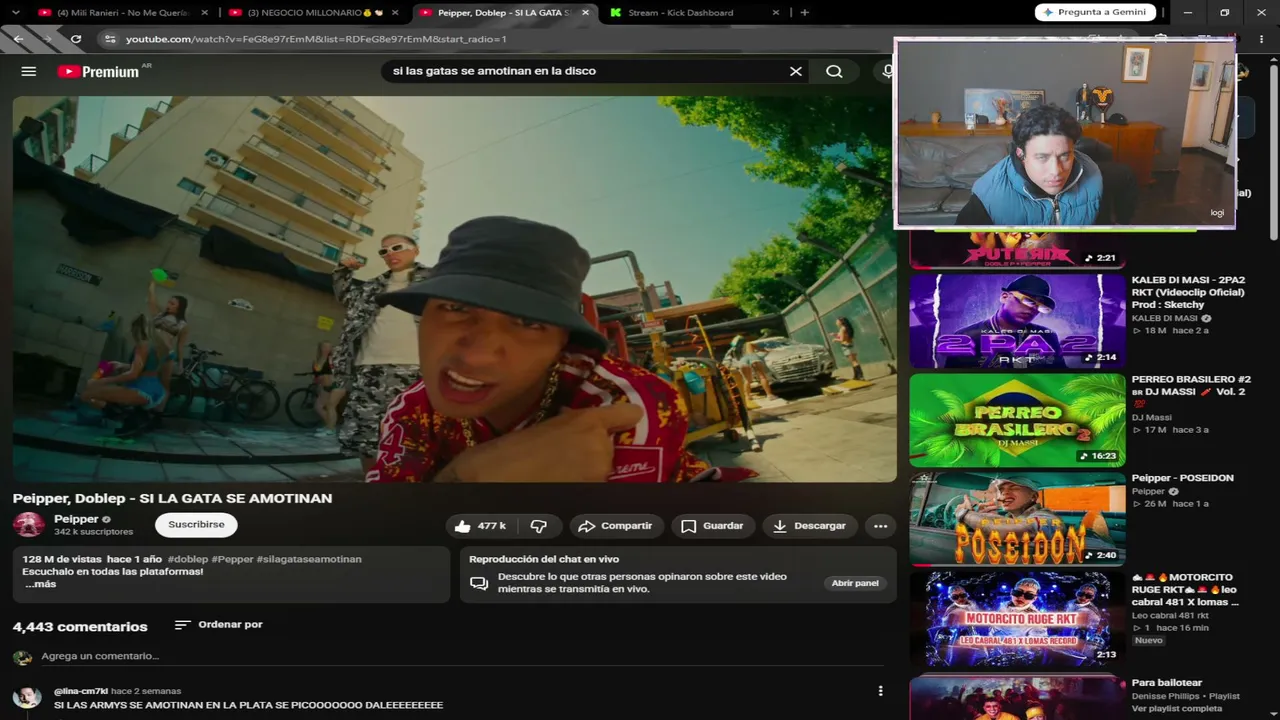
Task: Switch to the Mili Ranieri tab
Action: [122, 13]
